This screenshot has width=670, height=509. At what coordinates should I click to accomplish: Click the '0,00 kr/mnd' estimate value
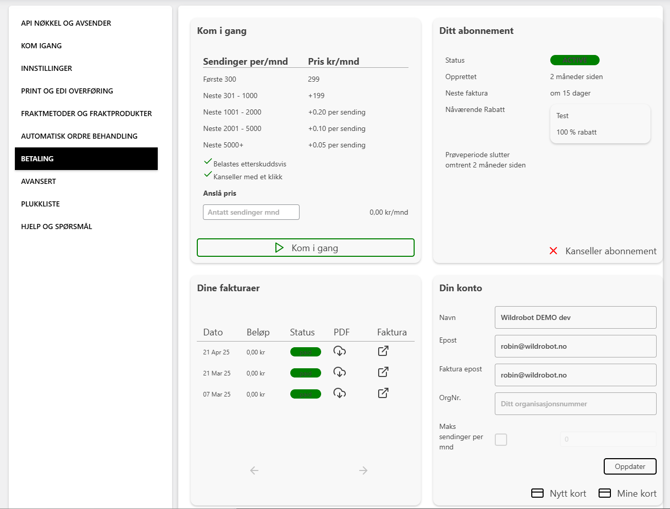(389, 212)
